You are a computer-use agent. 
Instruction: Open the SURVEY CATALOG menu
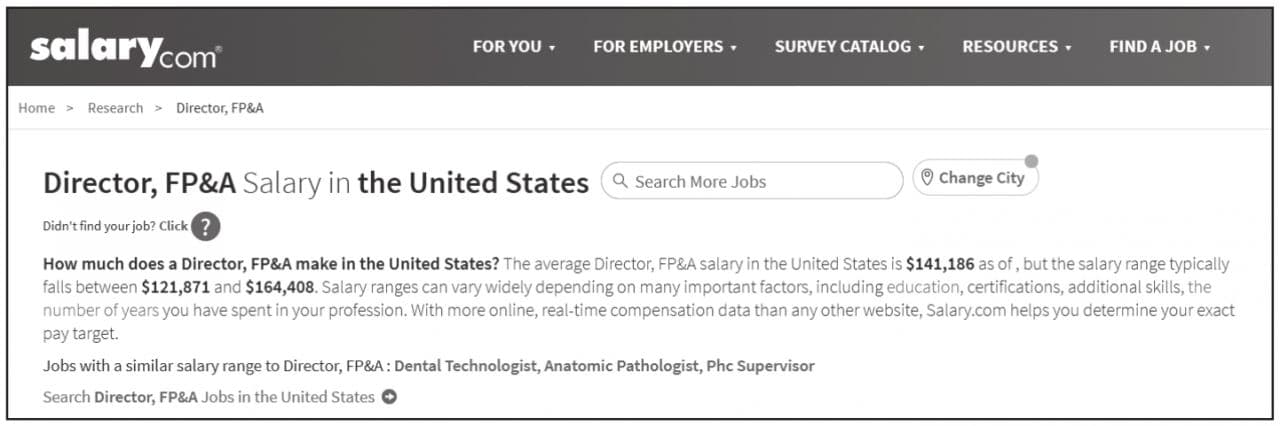[x=850, y=47]
